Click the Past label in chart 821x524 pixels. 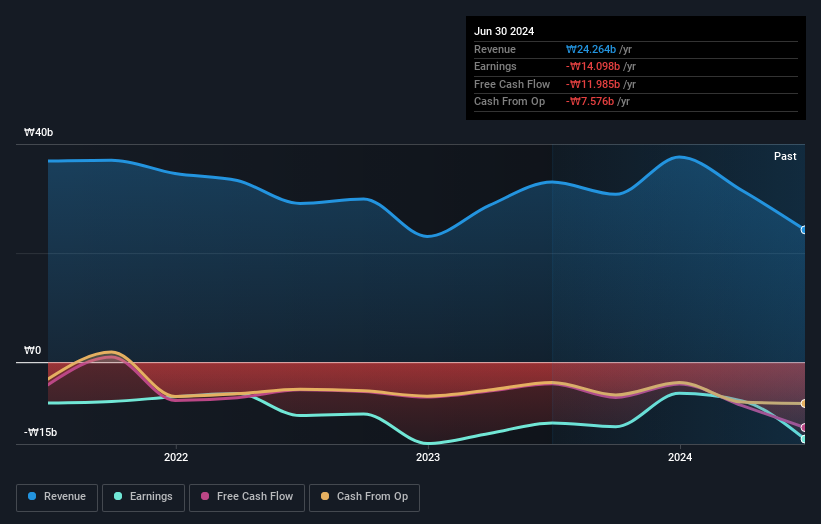(x=785, y=156)
